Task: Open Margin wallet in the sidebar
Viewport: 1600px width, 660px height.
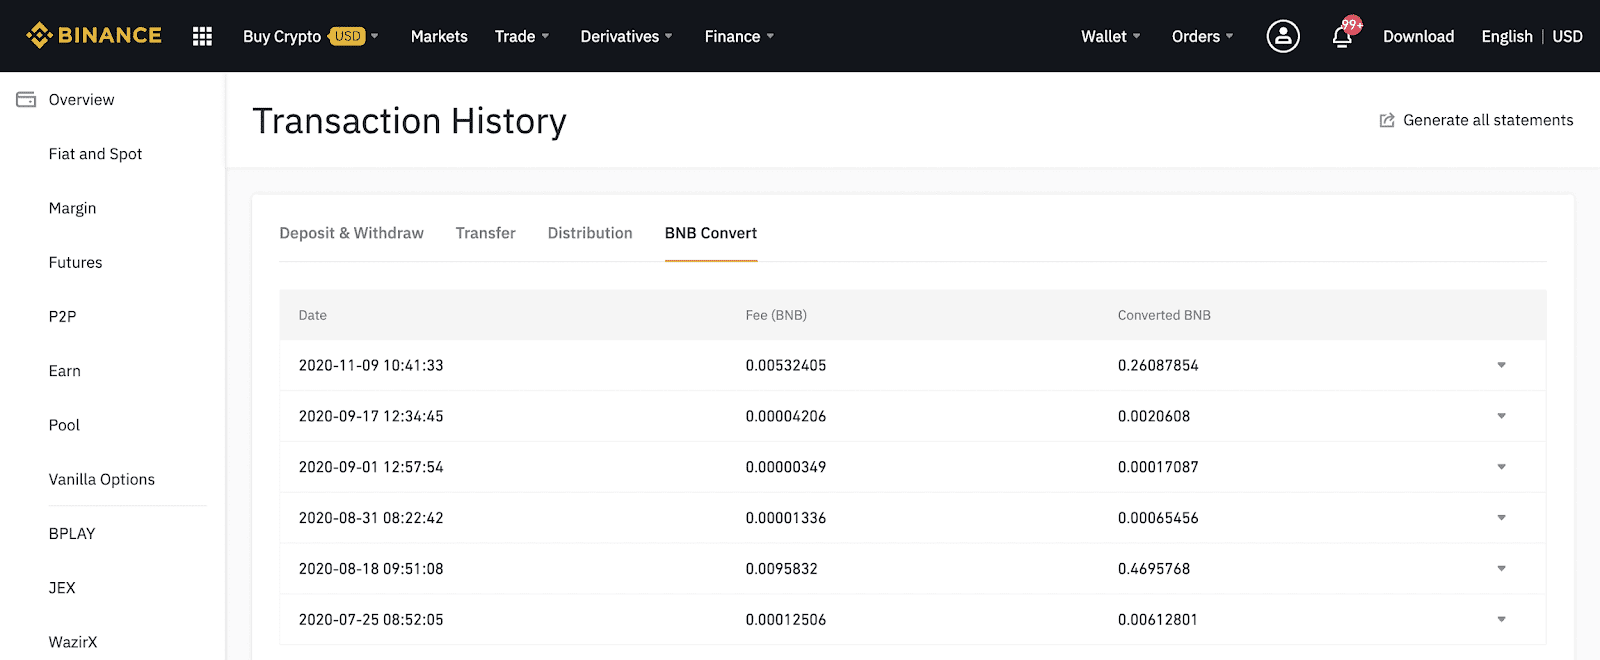Action: point(72,208)
